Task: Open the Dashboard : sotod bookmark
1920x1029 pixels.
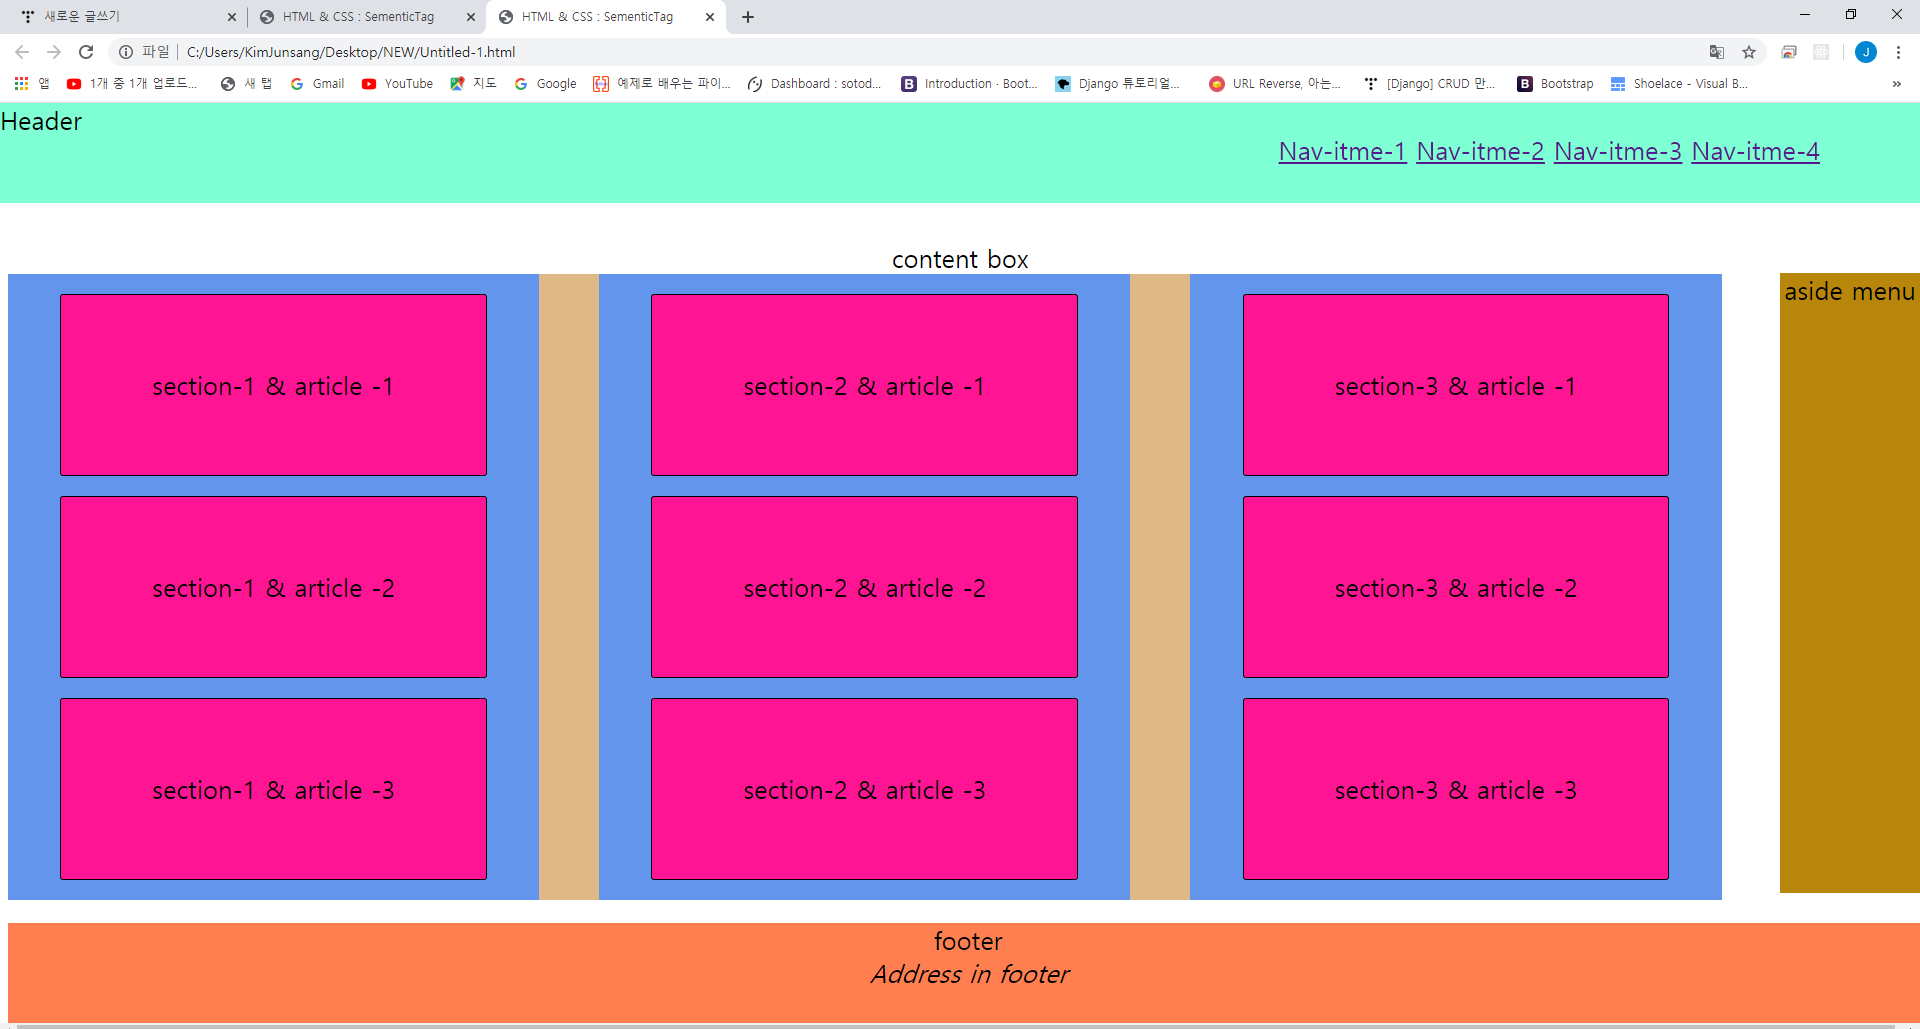Action: [x=814, y=84]
